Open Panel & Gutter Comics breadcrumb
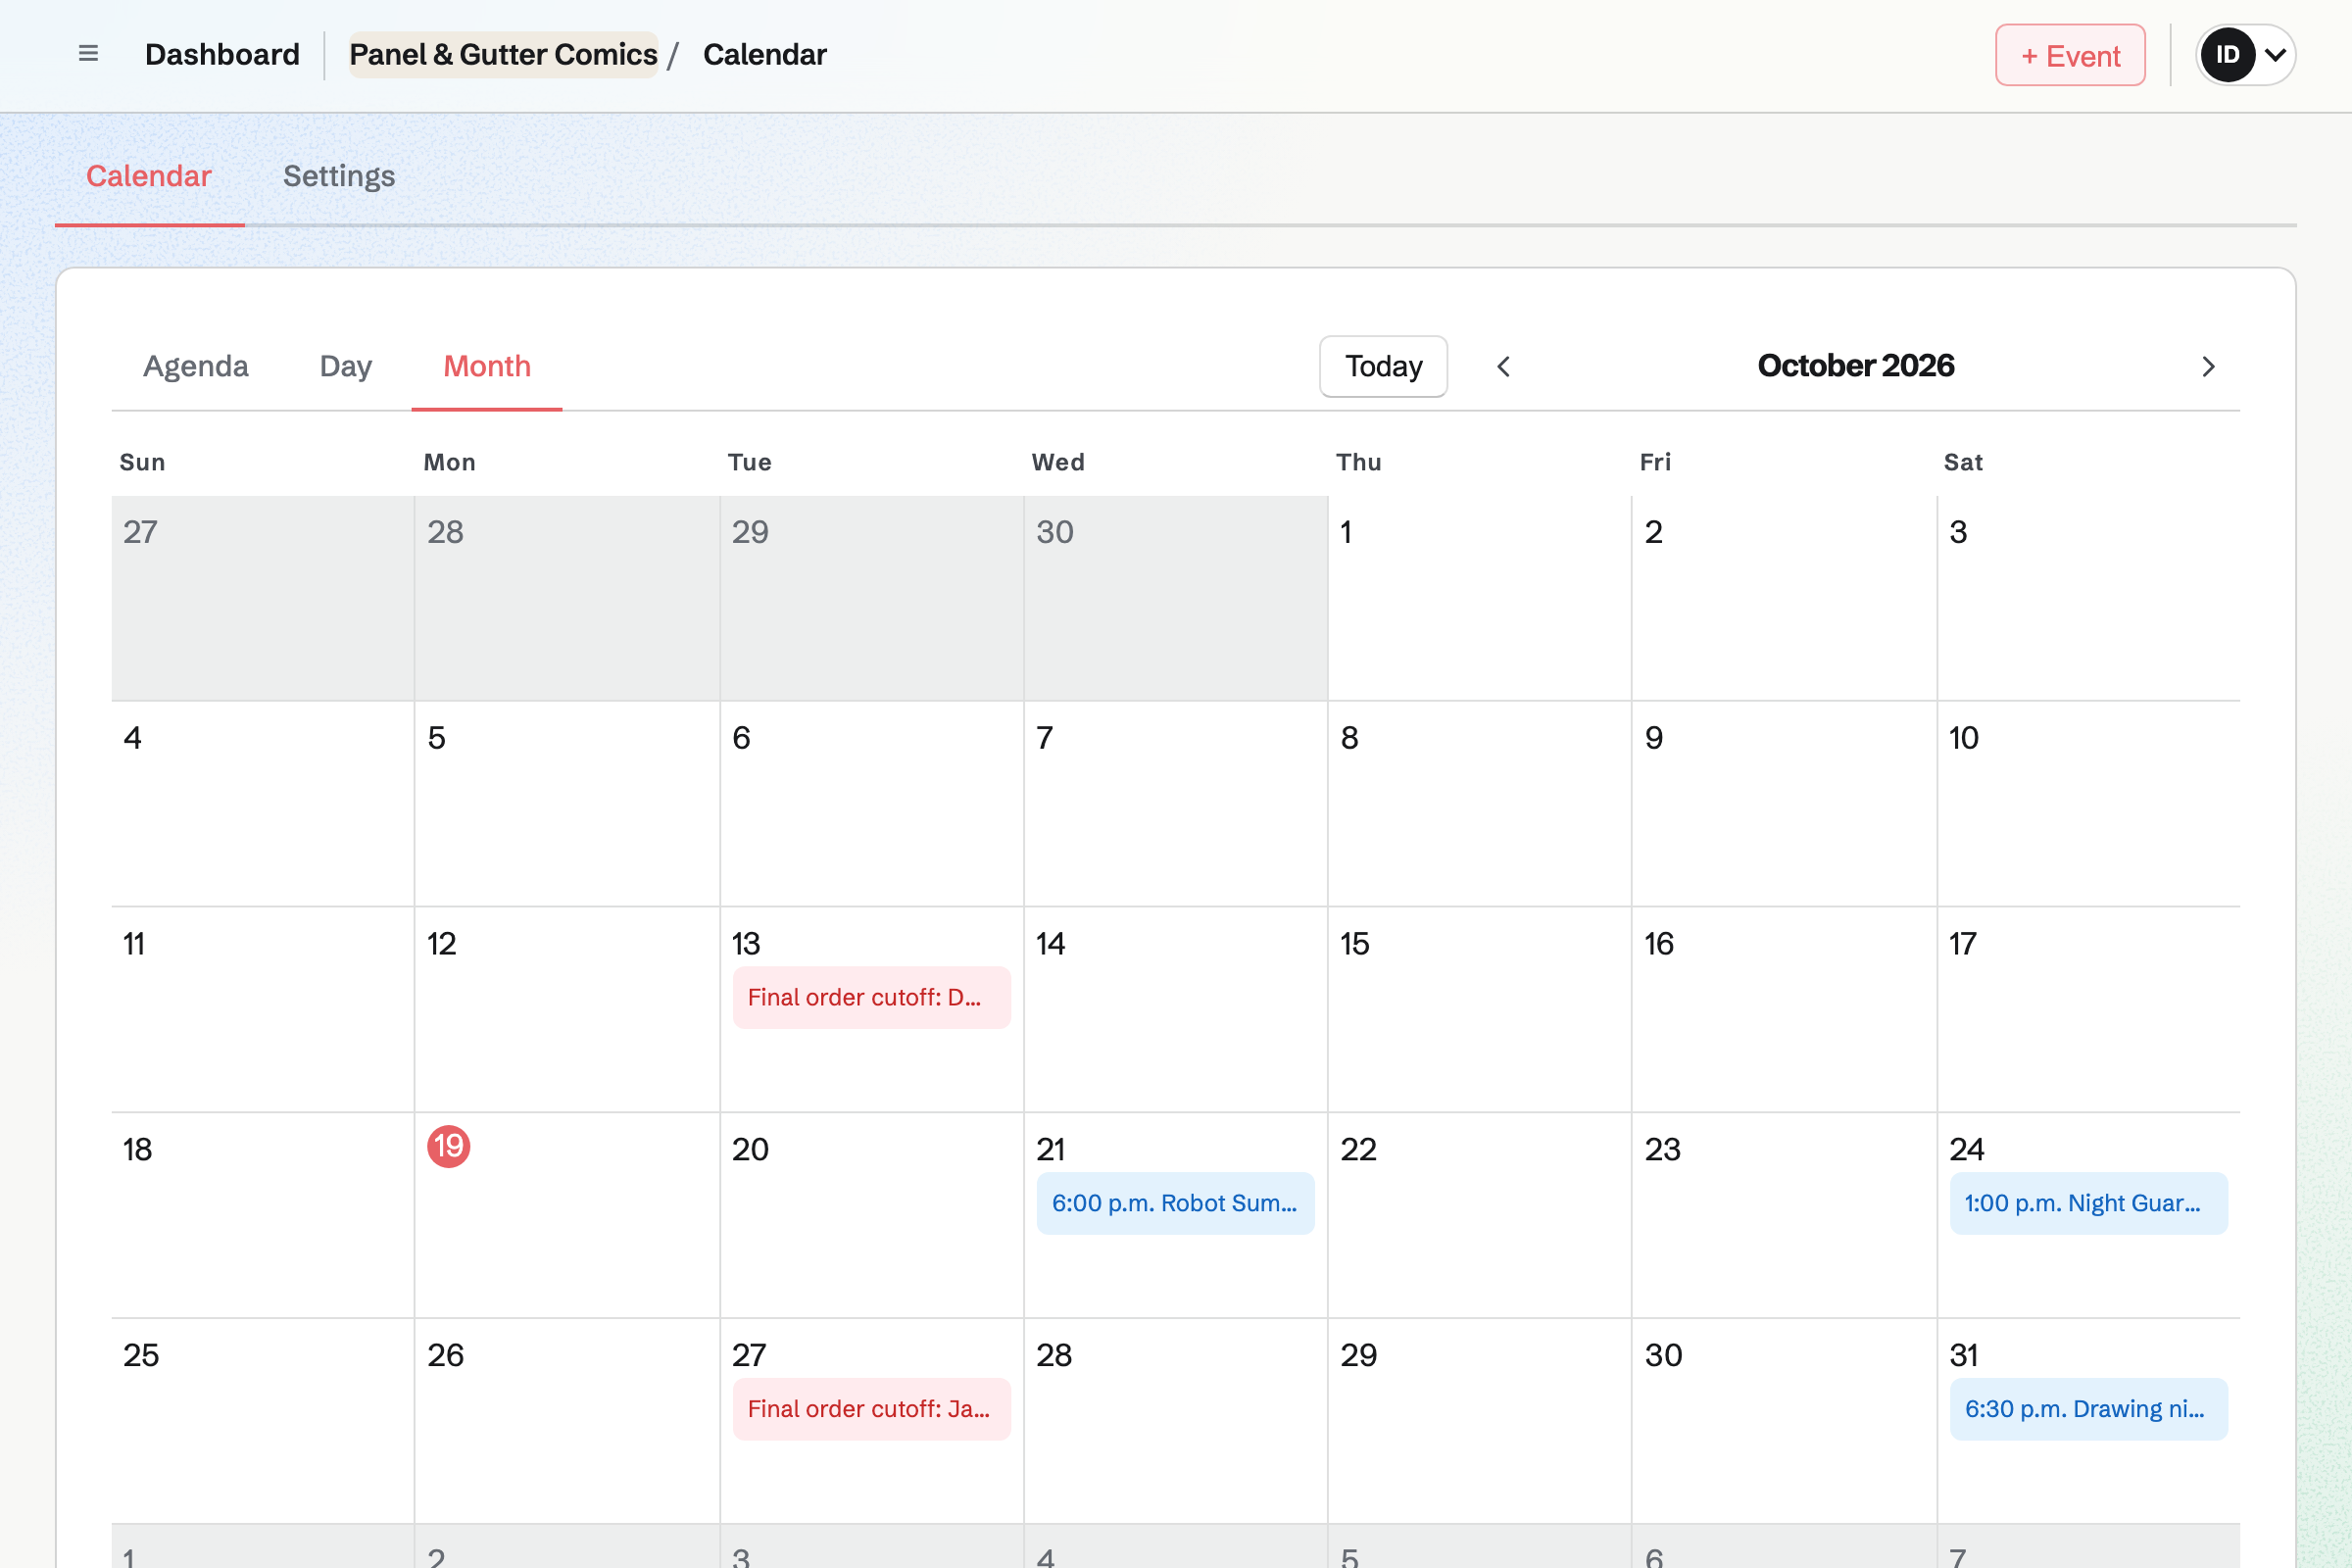Viewport: 2352px width, 1568px height. pos(503,54)
